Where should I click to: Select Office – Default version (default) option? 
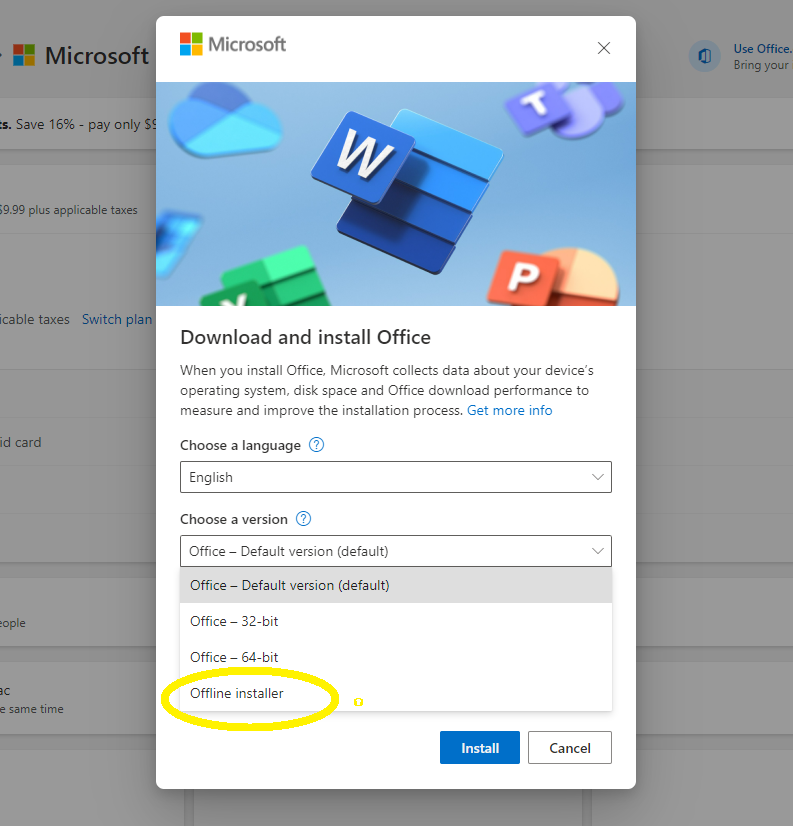point(396,585)
